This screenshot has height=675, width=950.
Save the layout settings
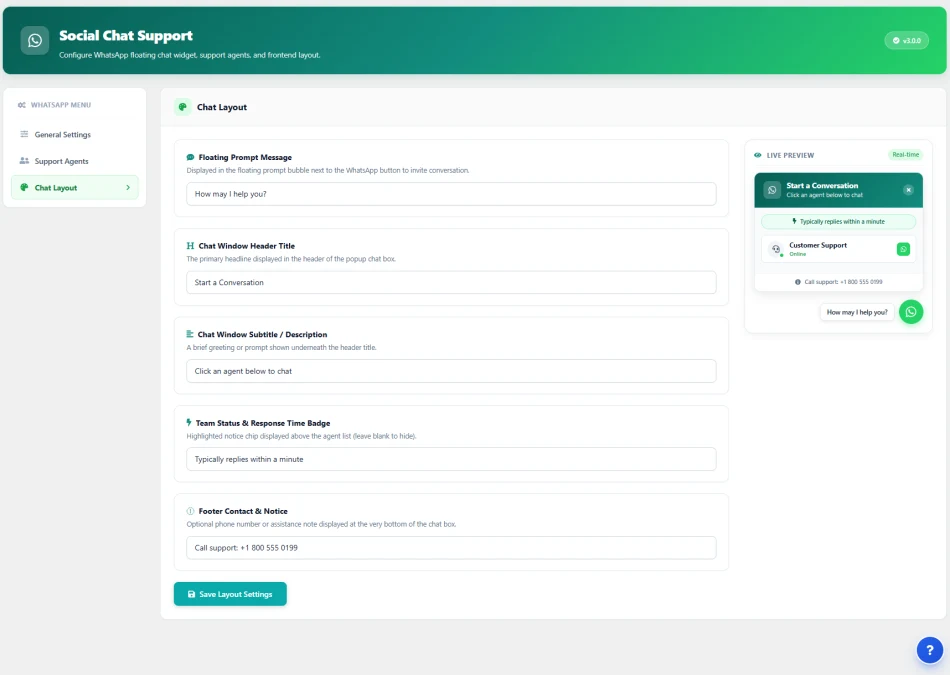(x=230, y=594)
